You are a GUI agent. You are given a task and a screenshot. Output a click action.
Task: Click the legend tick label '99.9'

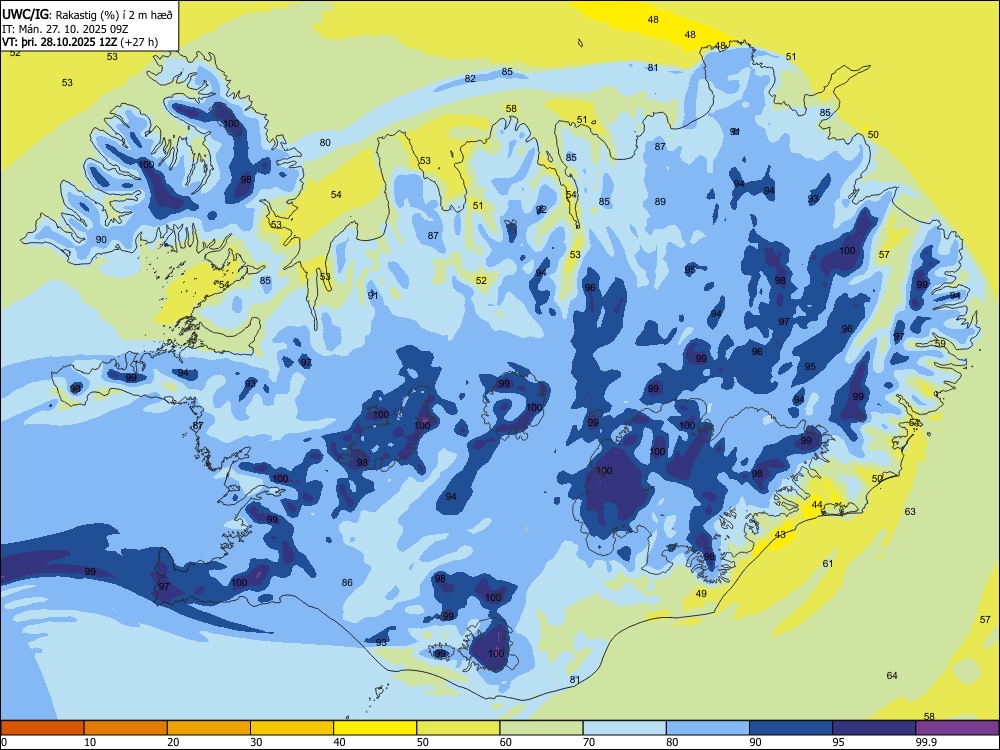[x=926, y=742]
